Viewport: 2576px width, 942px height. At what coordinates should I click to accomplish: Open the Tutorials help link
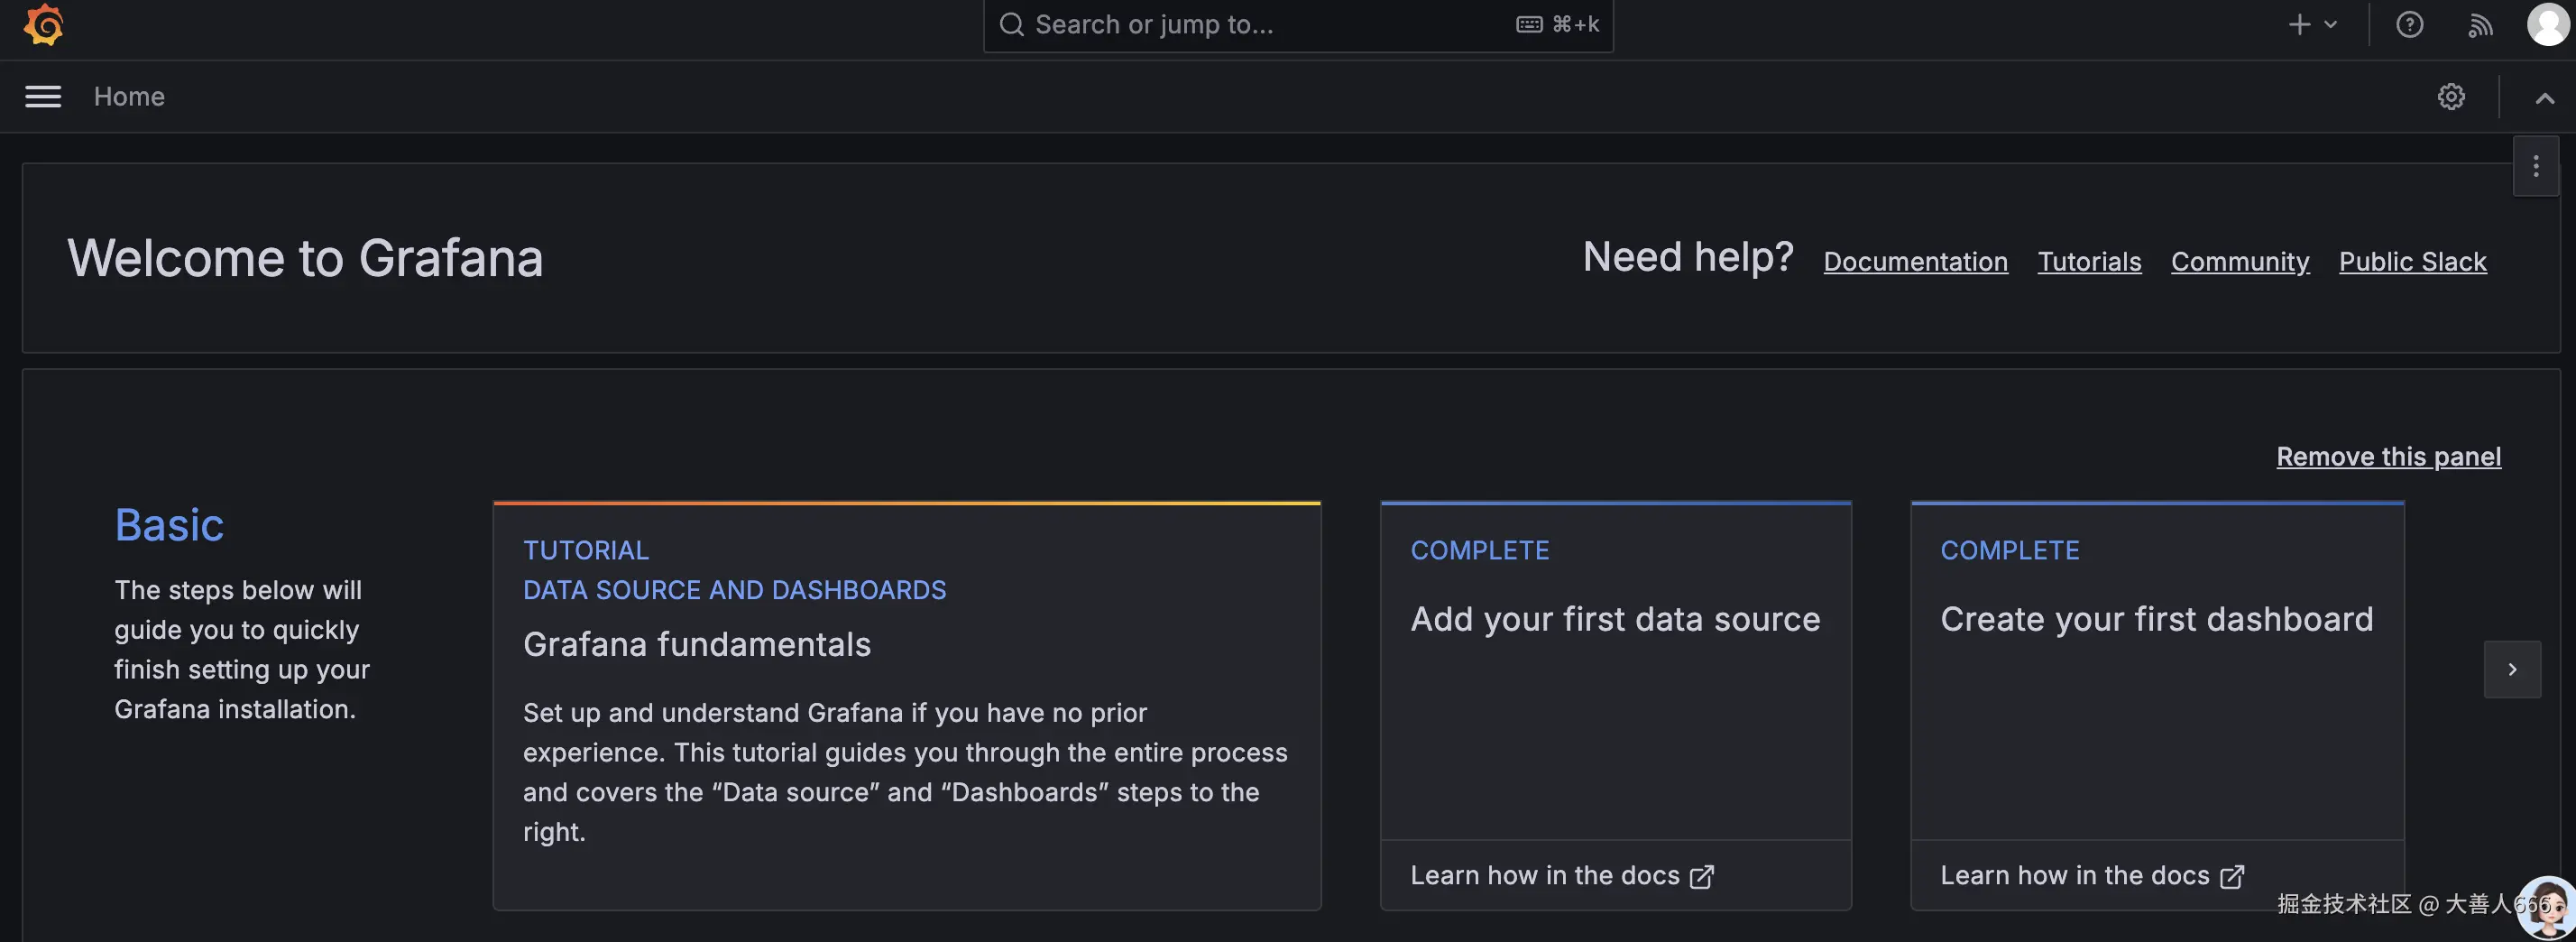[2089, 262]
